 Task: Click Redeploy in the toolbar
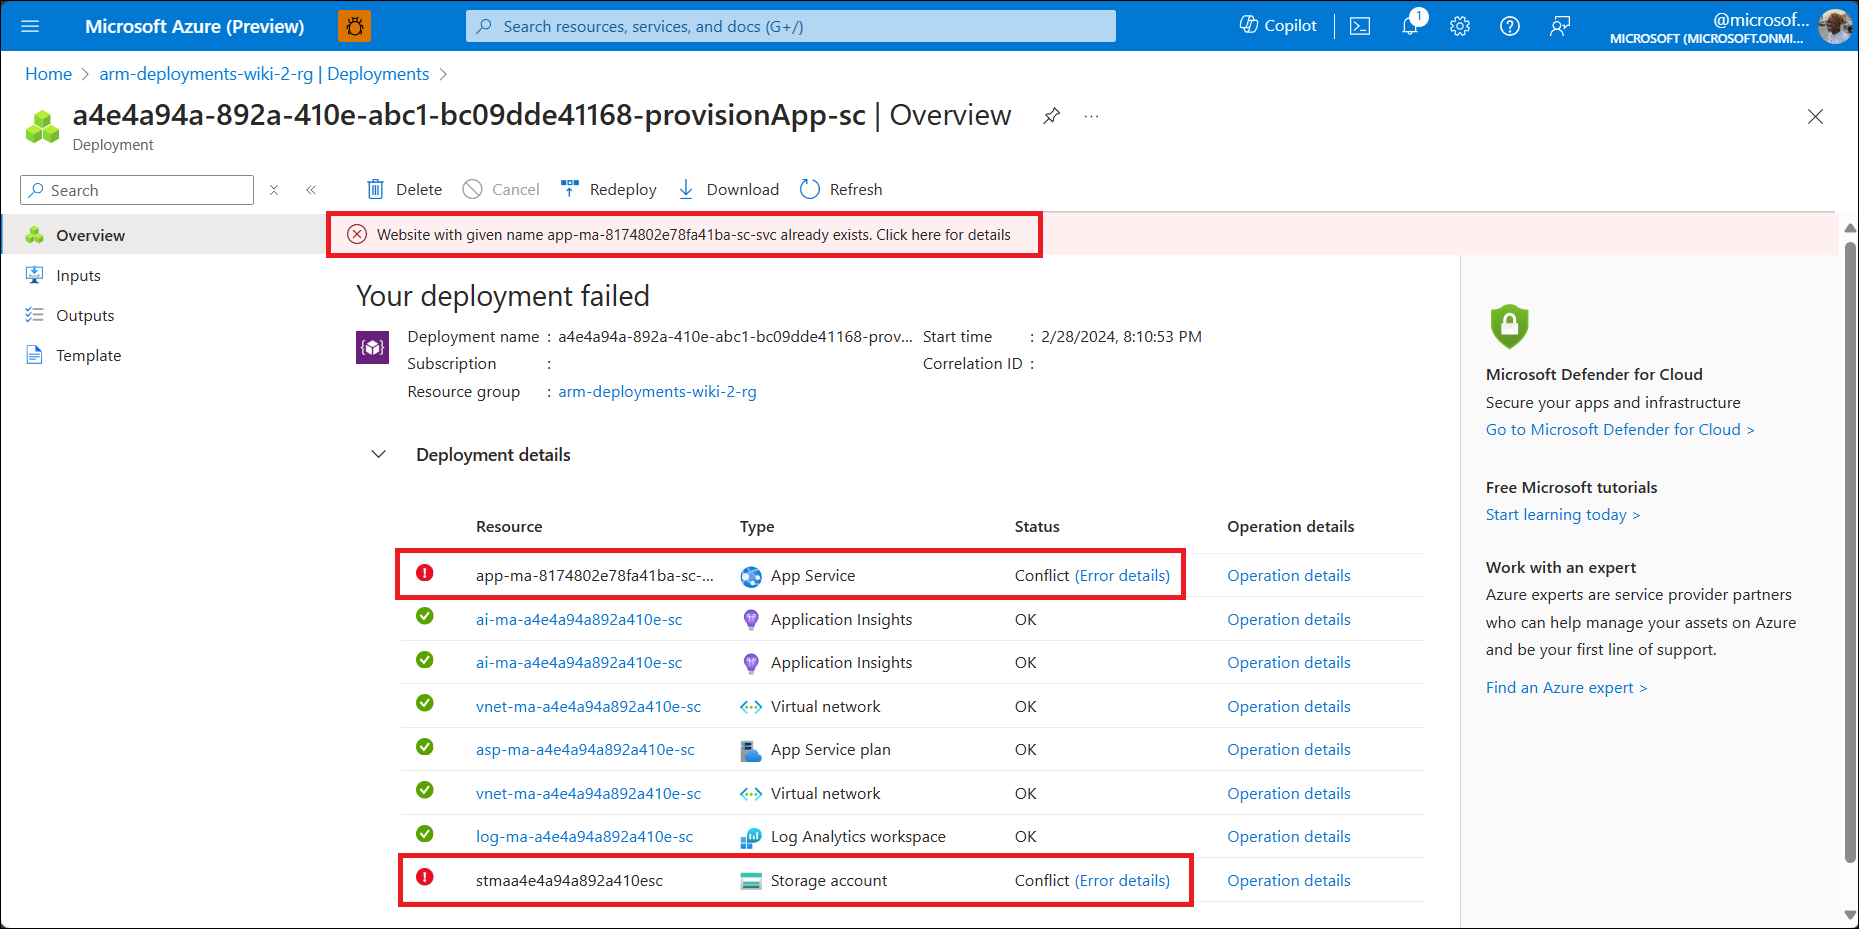coord(608,190)
